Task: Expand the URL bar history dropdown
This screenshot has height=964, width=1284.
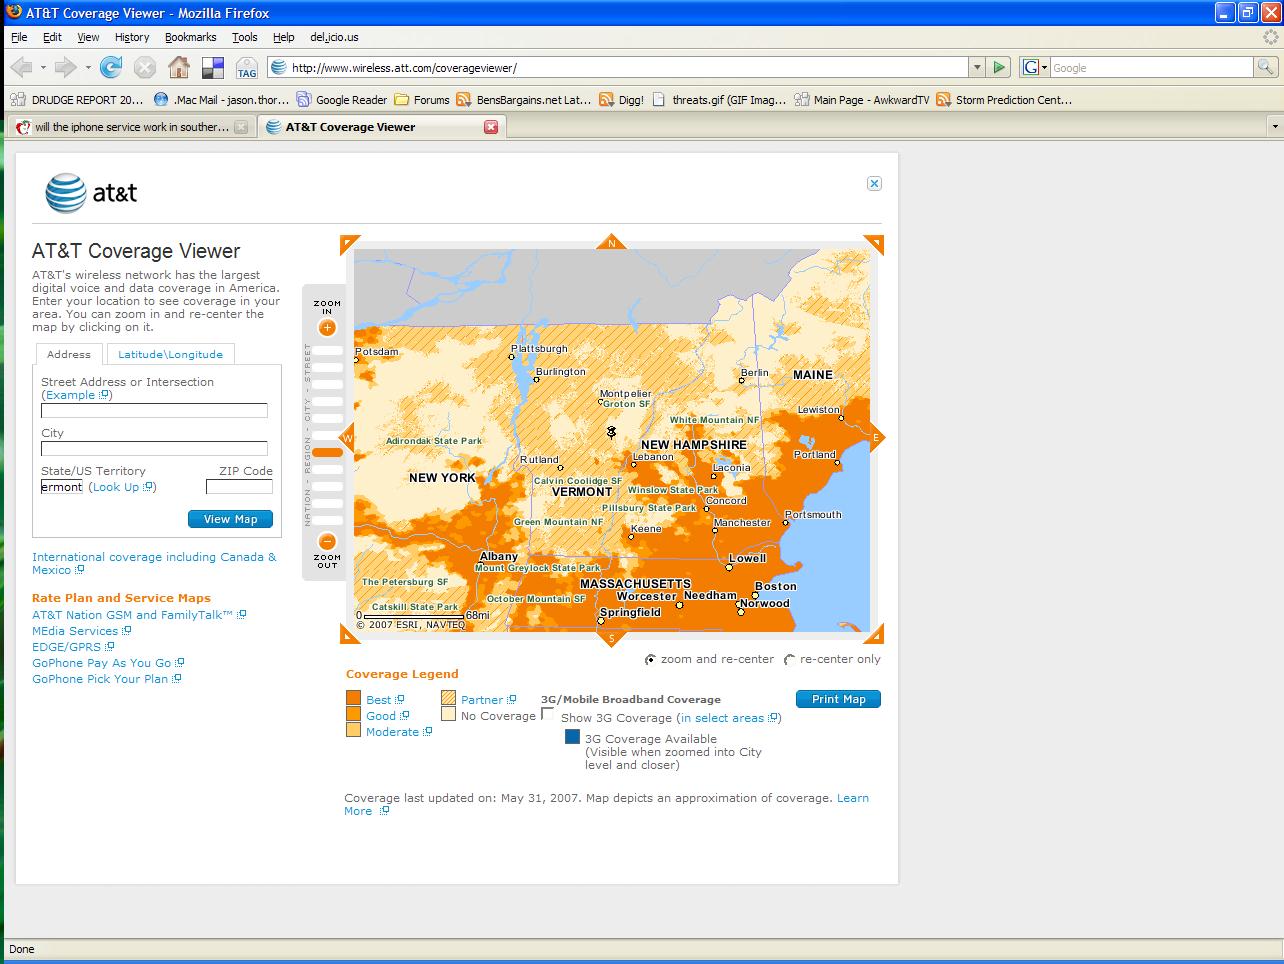Action: point(977,68)
